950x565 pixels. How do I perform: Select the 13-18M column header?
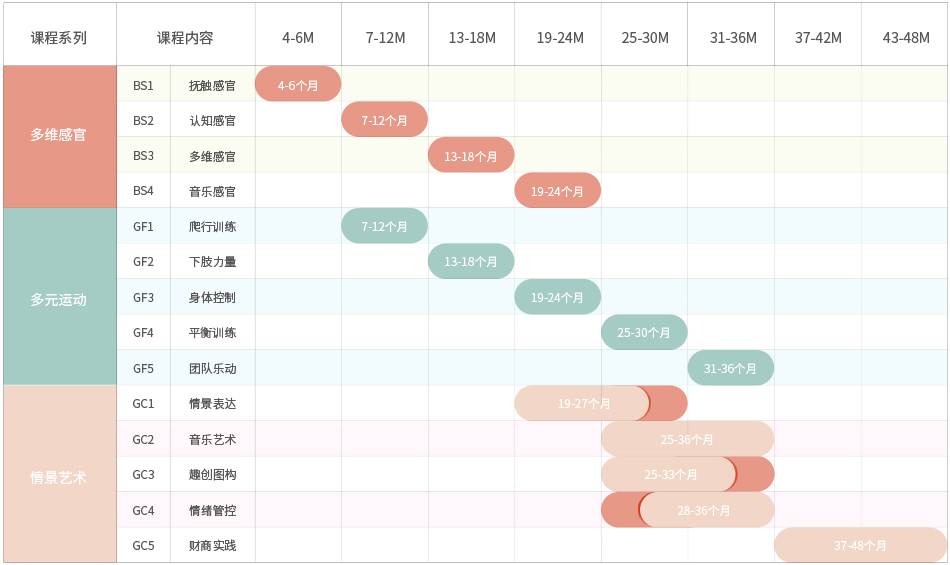(x=472, y=38)
